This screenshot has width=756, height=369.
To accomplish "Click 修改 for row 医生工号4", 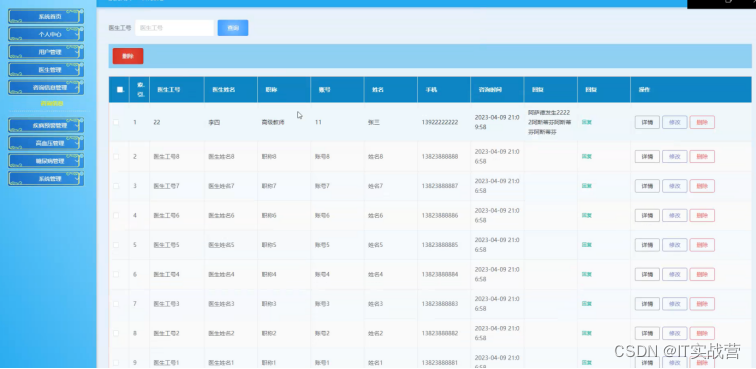I will coord(675,274).
